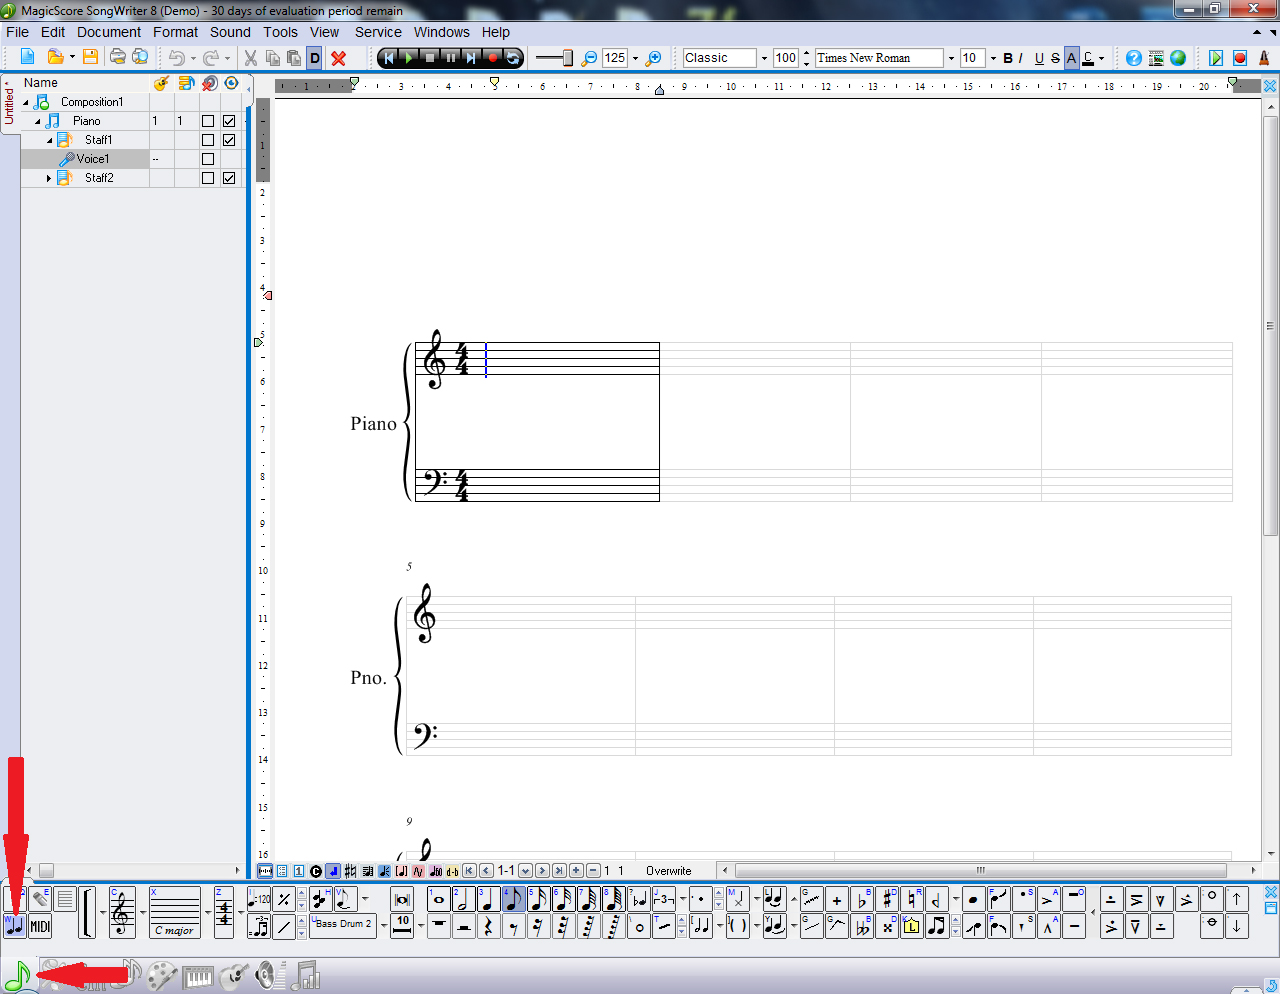Screen dimensions: 1280x994
Task: Open the piano keyboard panel icon
Action: 198,976
